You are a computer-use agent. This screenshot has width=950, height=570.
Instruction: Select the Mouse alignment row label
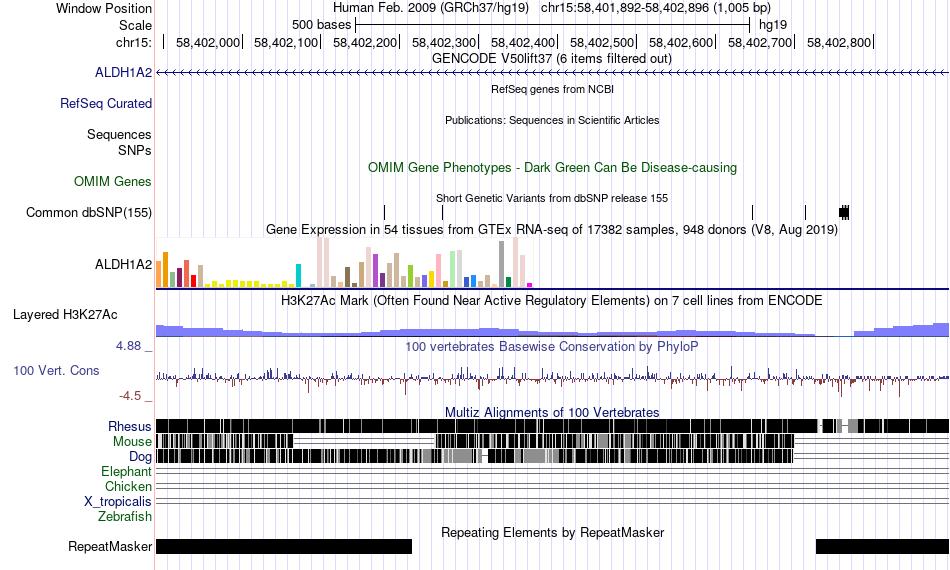pos(132,442)
